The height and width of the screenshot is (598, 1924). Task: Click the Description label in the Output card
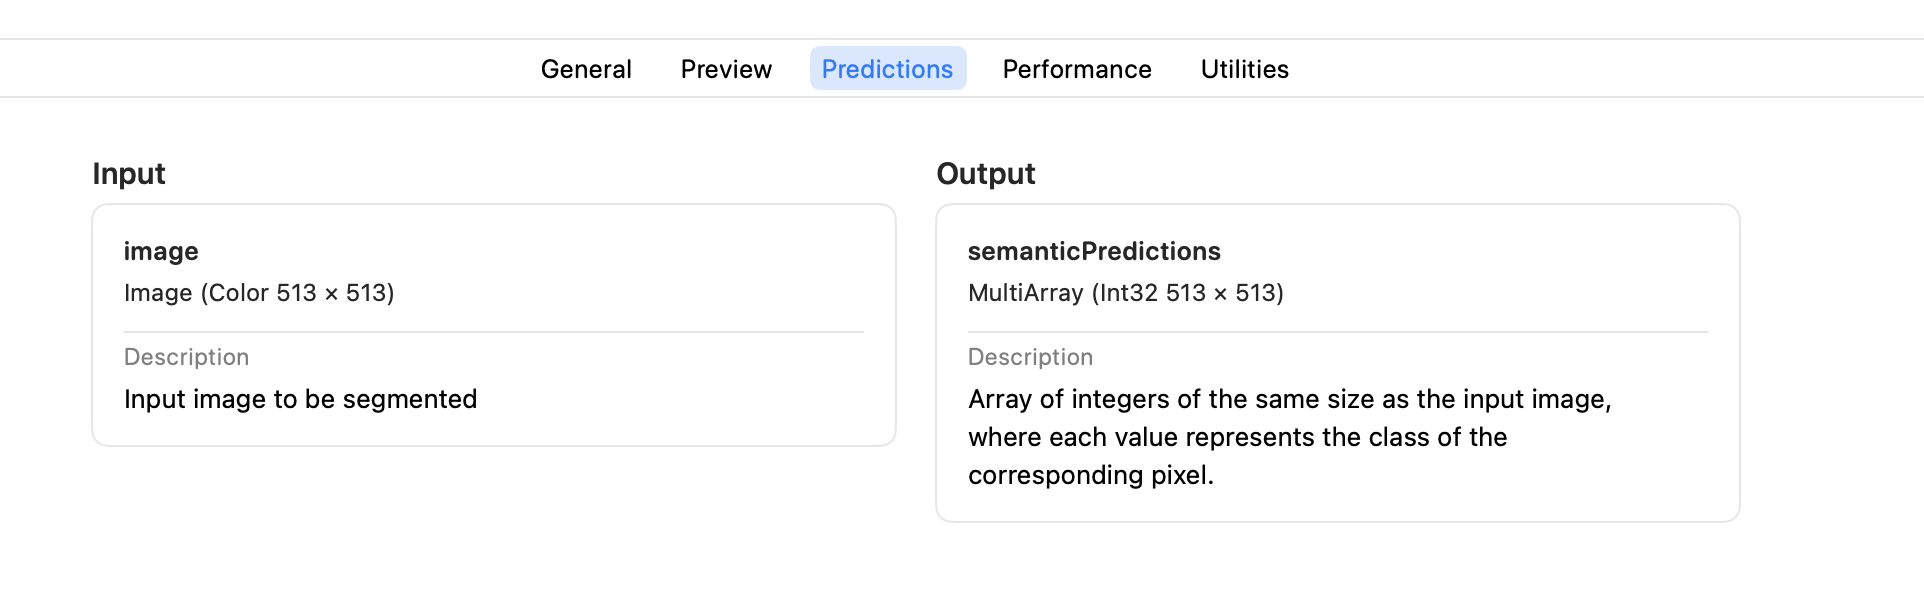tap(1030, 357)
